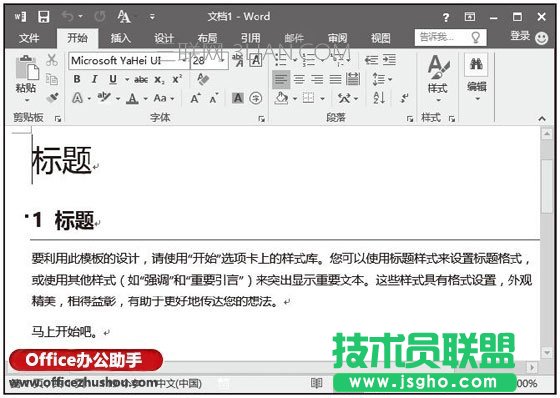The height and width of the screenshot is (398, 560).
Task: Apply subscript x₂ formatting
Action: coord(159,80)
